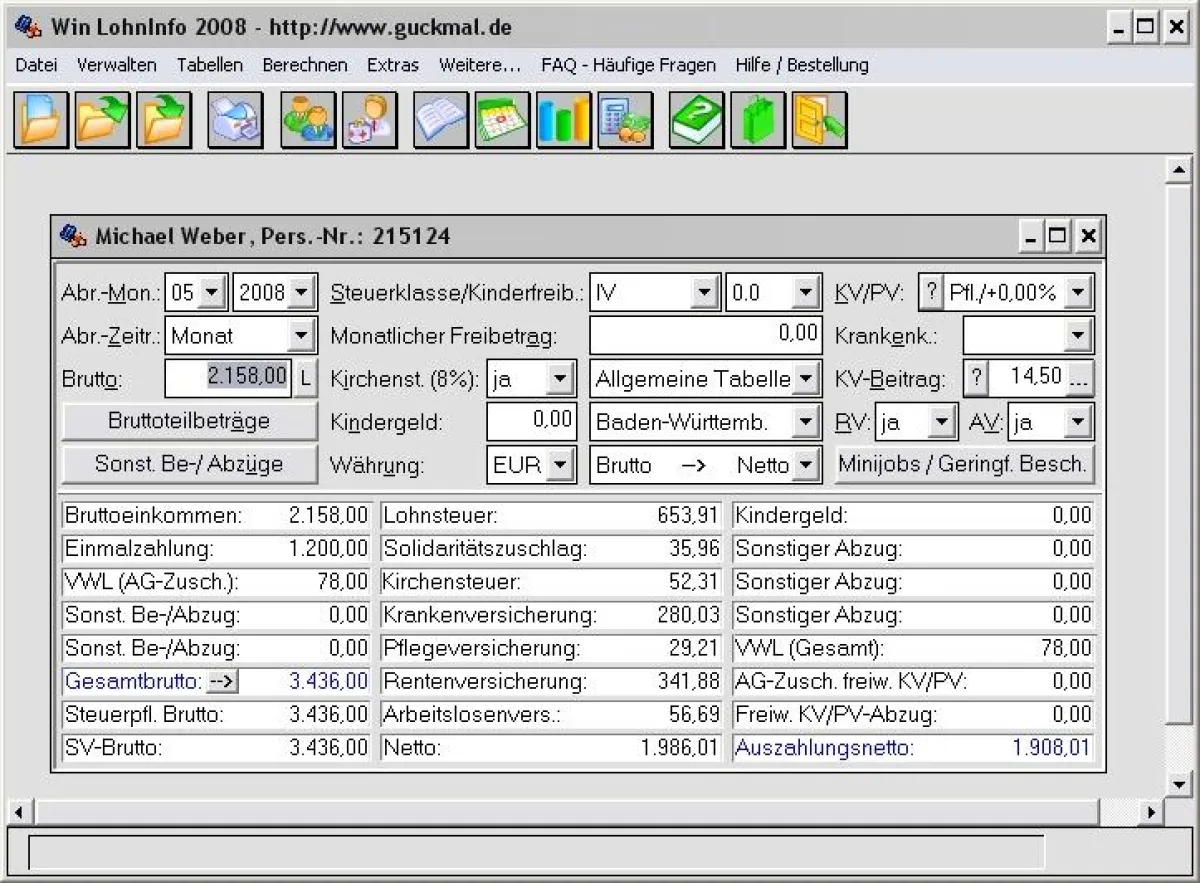Open the calendar icon

(502, 119)
